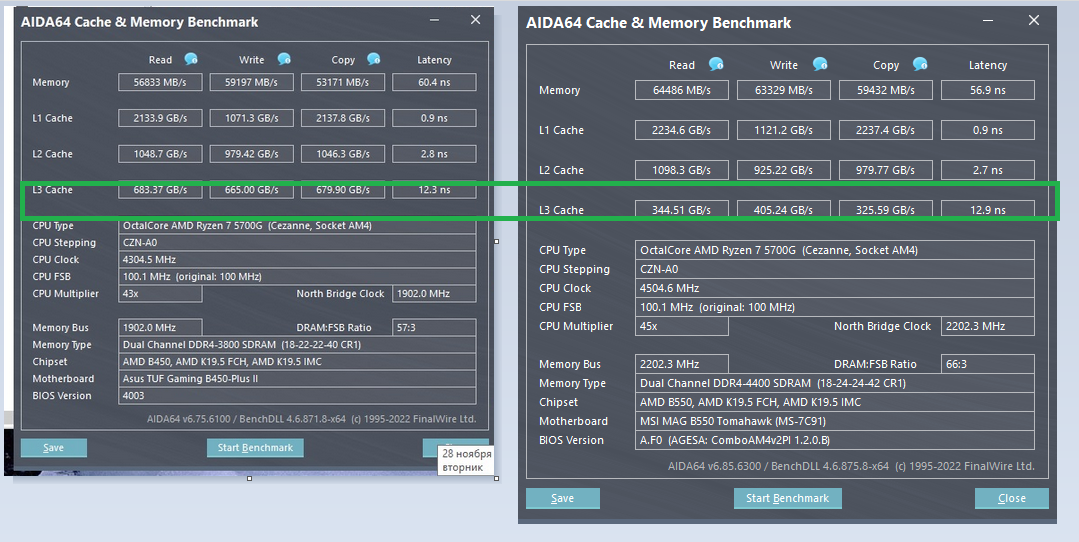Select the 56.9 ns Memory Latency value

[986, 90]
